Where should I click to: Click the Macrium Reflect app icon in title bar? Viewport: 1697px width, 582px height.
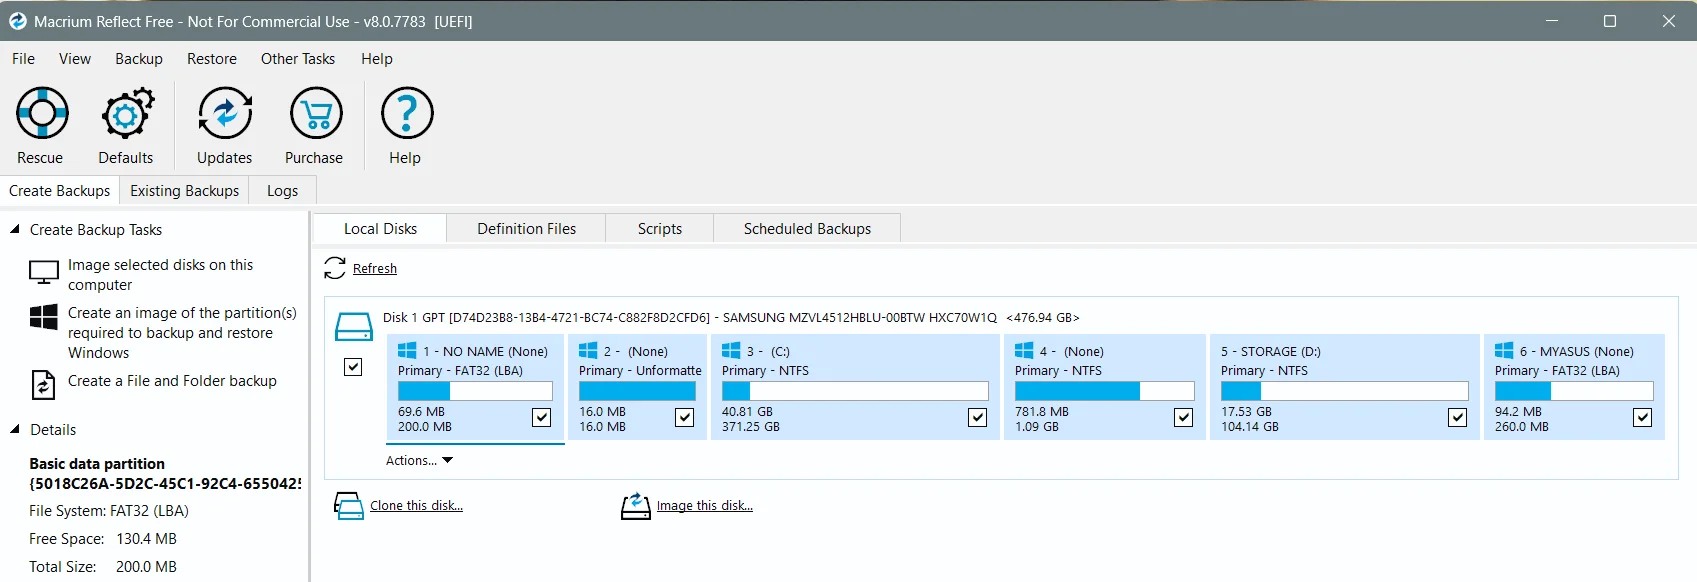click(x=17, y=21)
